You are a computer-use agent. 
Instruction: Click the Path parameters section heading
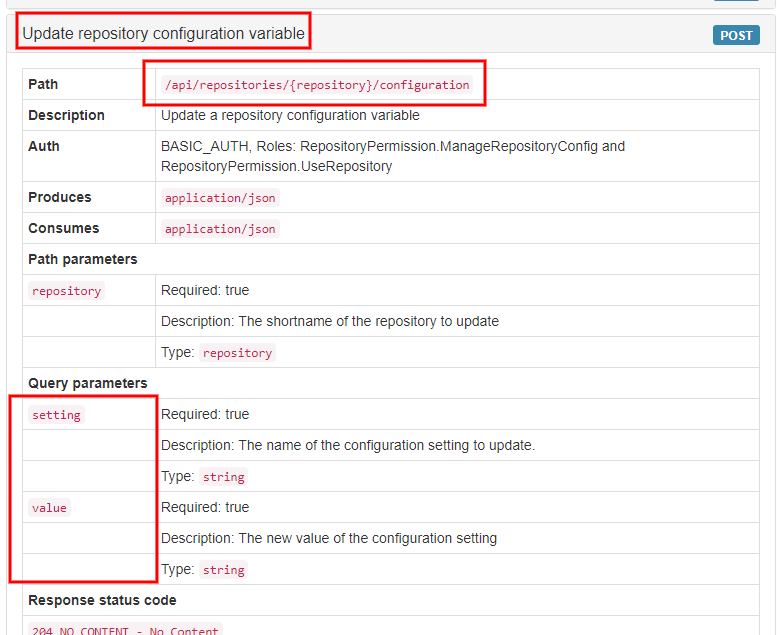(82, 259)
